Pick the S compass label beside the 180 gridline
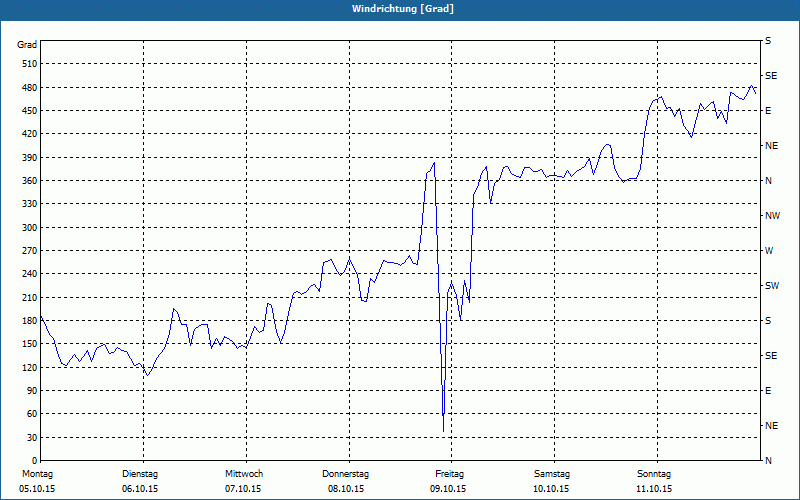The height and width of the screenshot is (500, 800). 768,321
